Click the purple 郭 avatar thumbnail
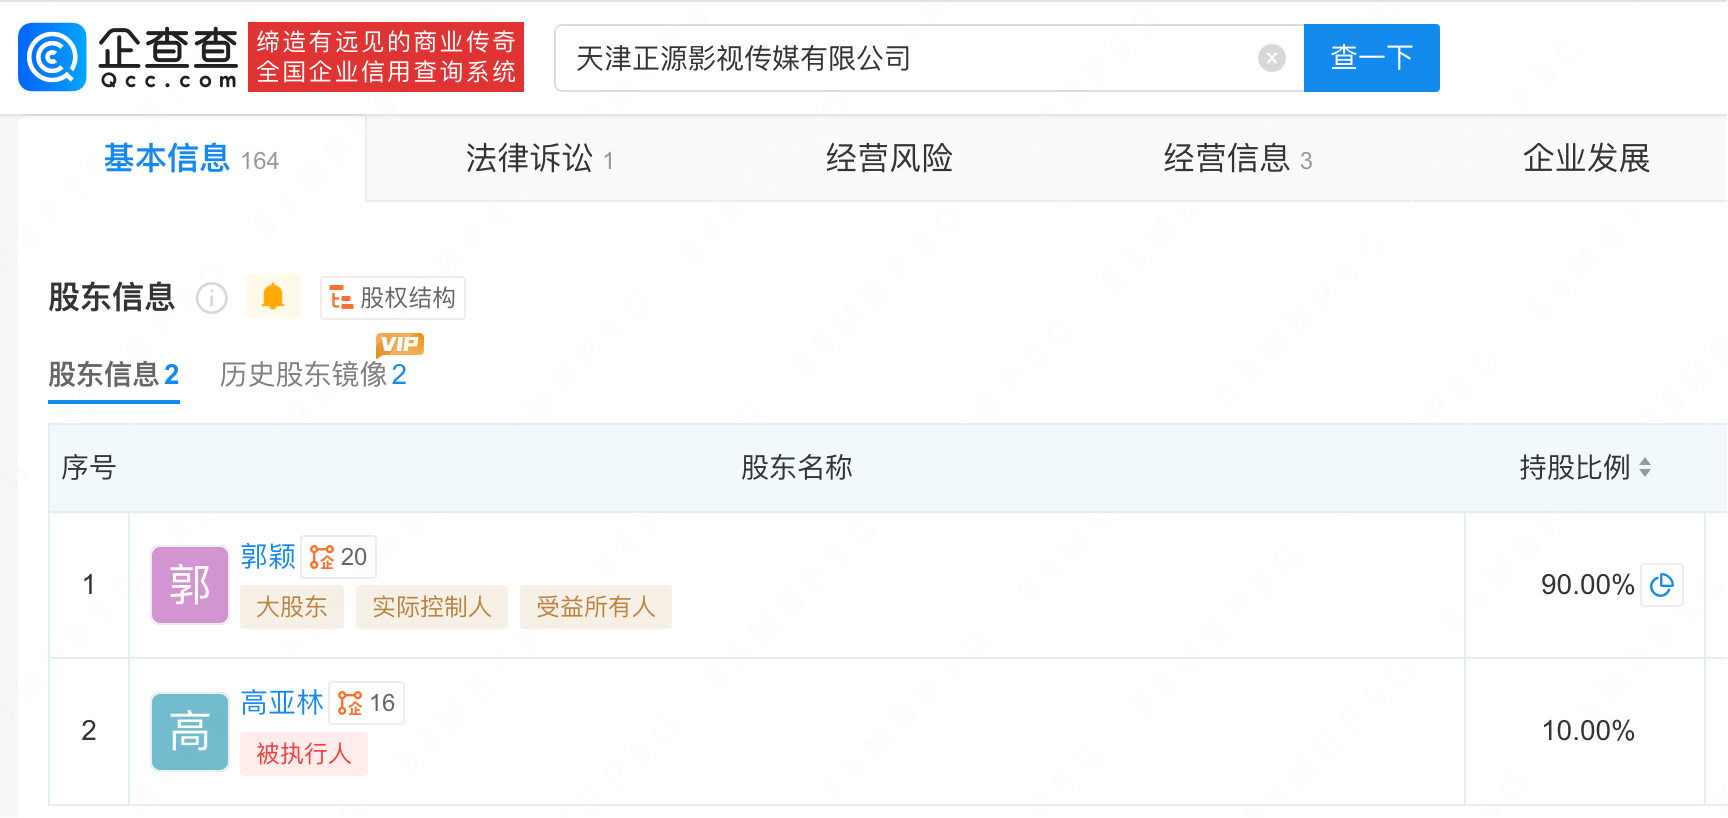This screenshot has width=1728, height=818. 190,585
